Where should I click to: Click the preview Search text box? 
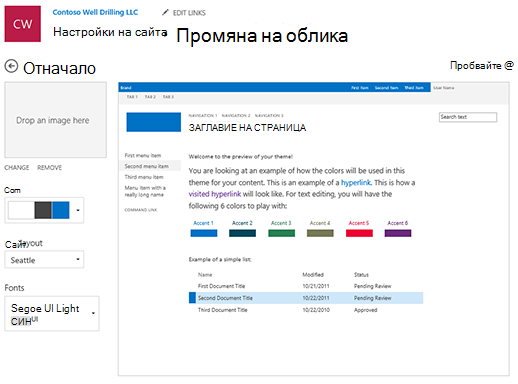(x=468, y=117)
